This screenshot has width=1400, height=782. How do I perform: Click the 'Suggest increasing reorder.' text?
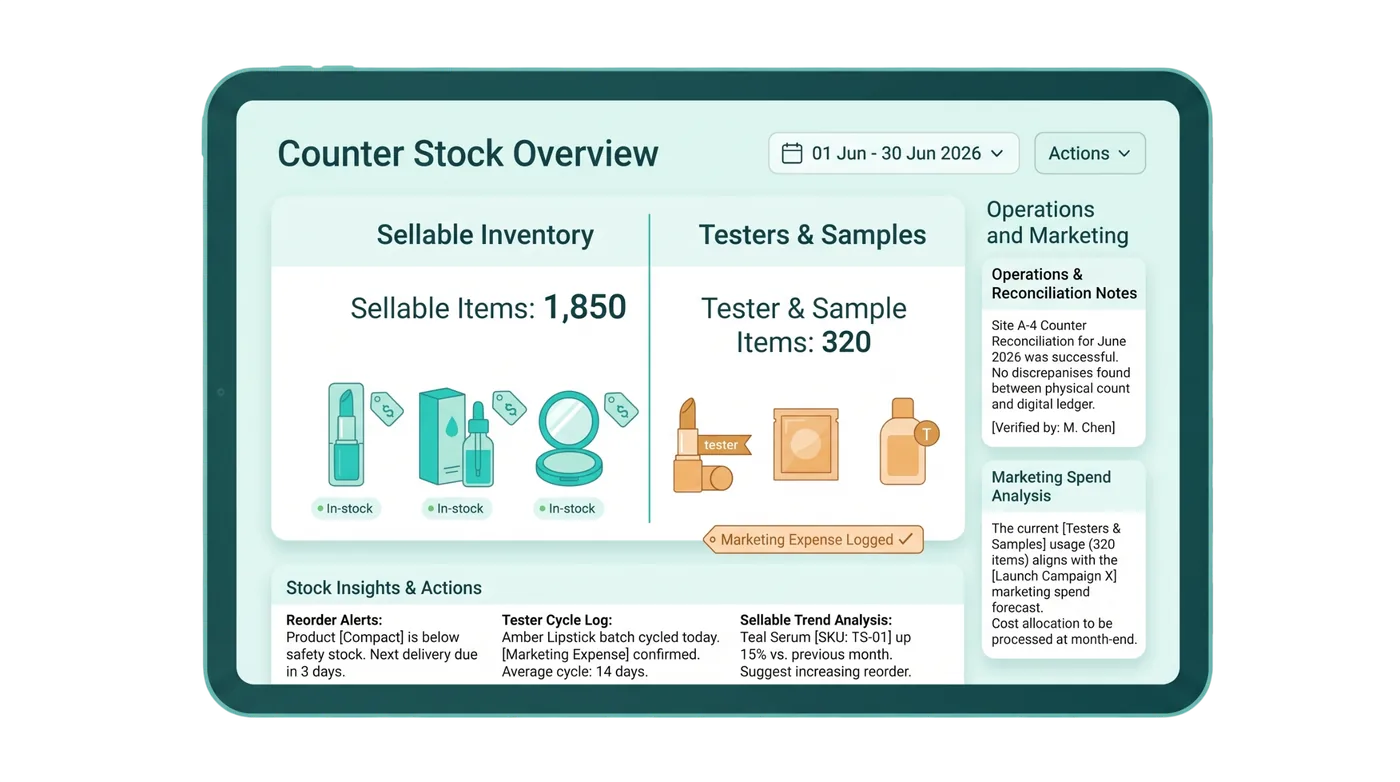[x=825, y=671]
